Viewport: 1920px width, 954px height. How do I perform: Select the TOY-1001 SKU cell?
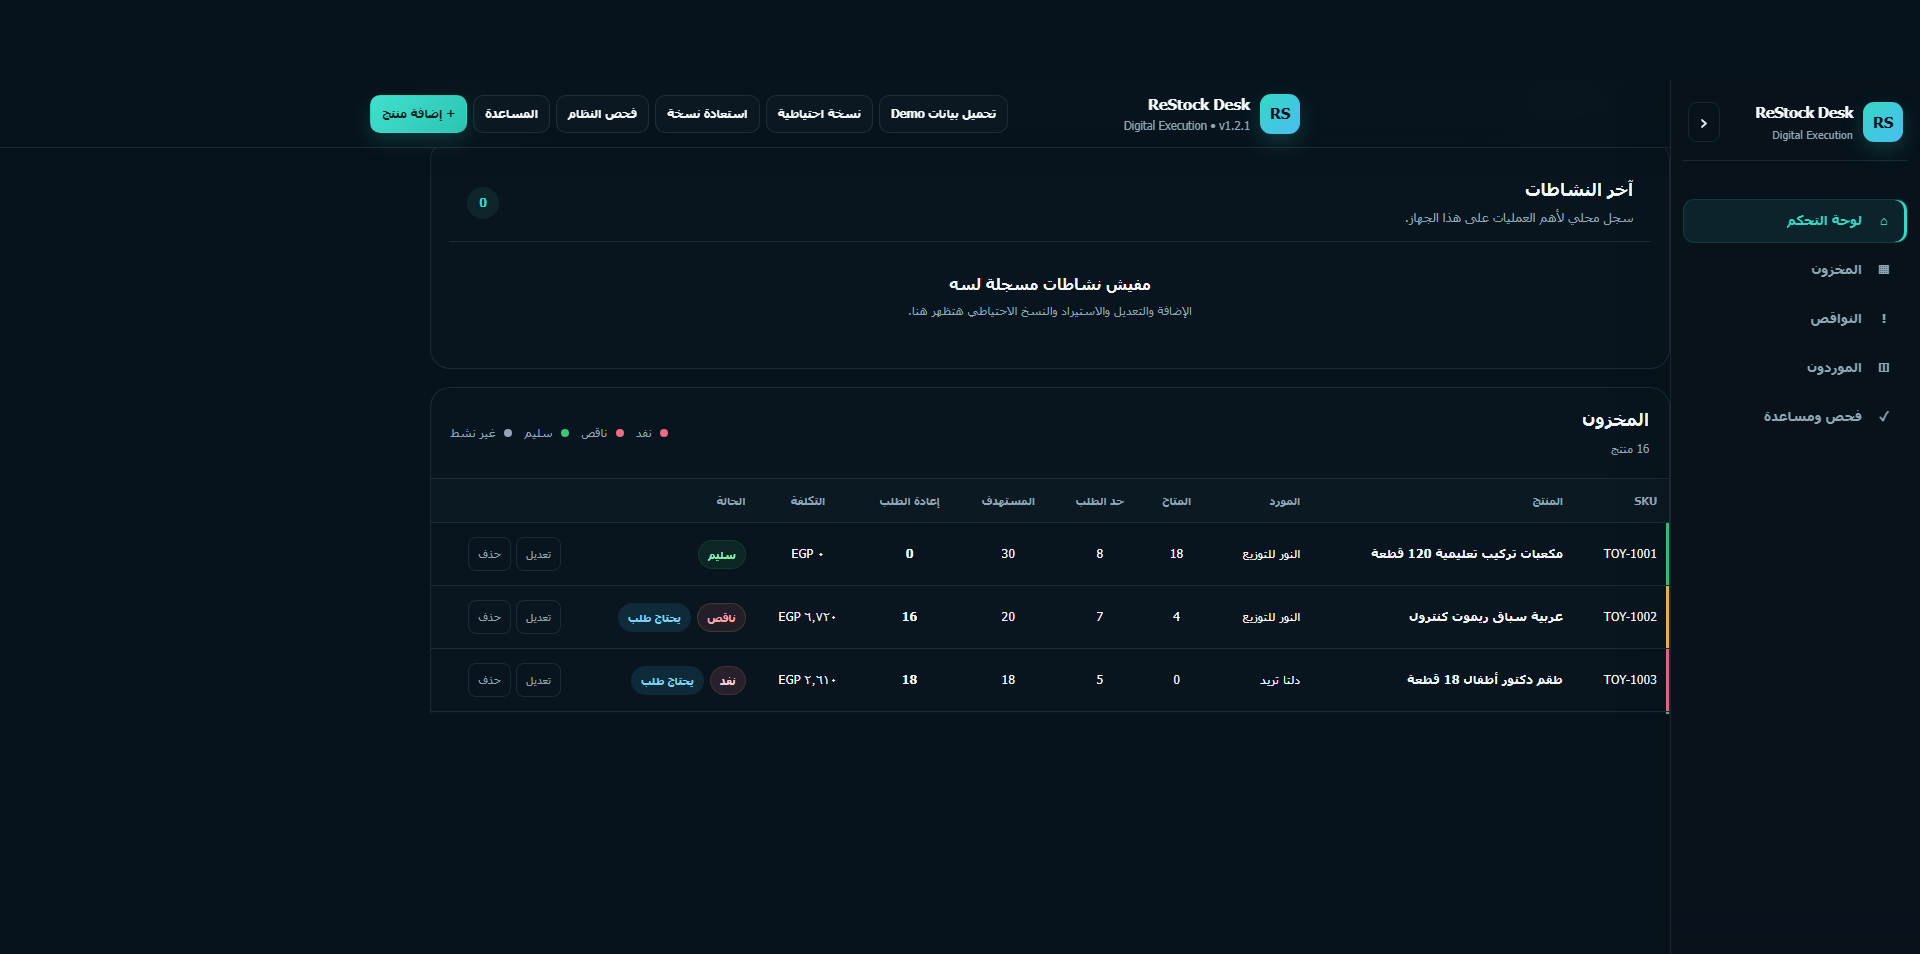click(x=1629, y=554)
